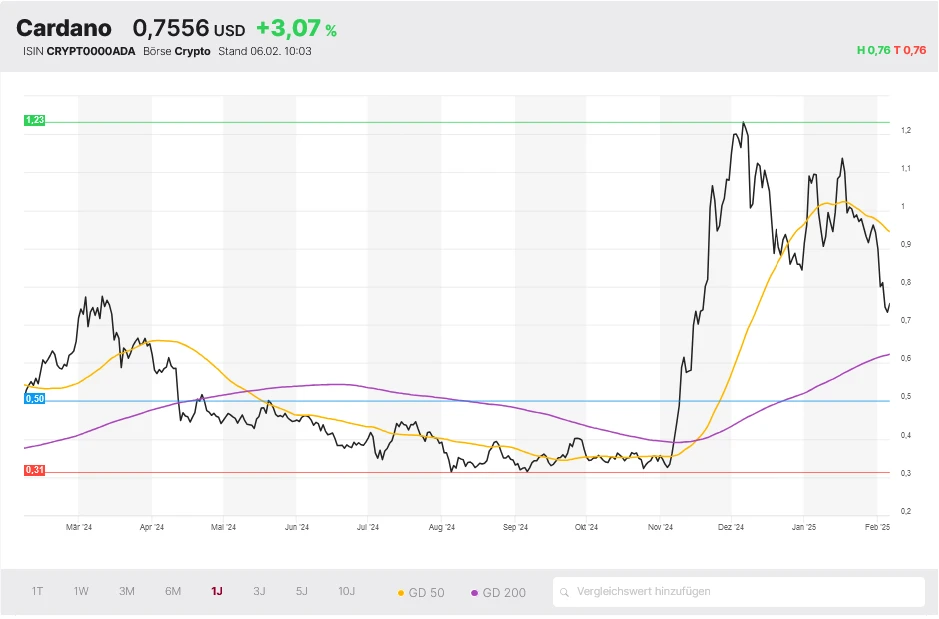
Task: Click the purple dot beside GD 200
Action: (x=474, y=593)
